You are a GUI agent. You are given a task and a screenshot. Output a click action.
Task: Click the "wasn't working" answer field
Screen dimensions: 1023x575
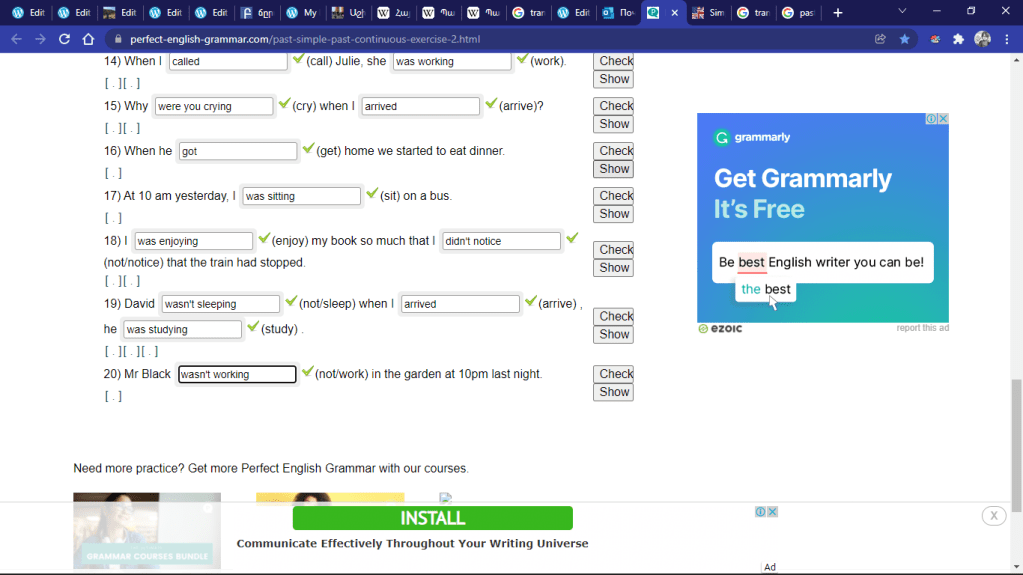pyautogui.click(x=237, y=374)
